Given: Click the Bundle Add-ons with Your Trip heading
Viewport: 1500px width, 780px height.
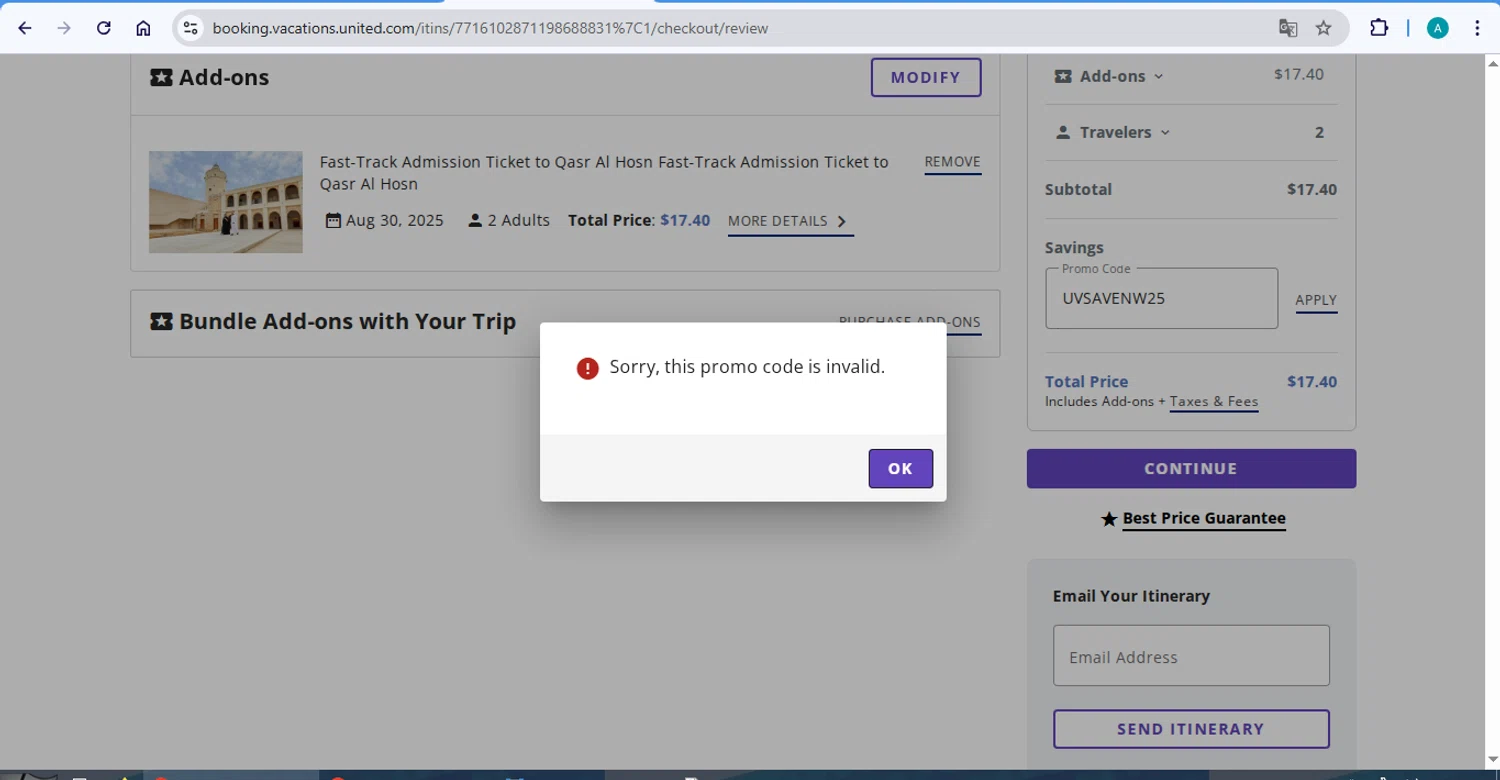Looking at the screenshot, I should 347,322.
